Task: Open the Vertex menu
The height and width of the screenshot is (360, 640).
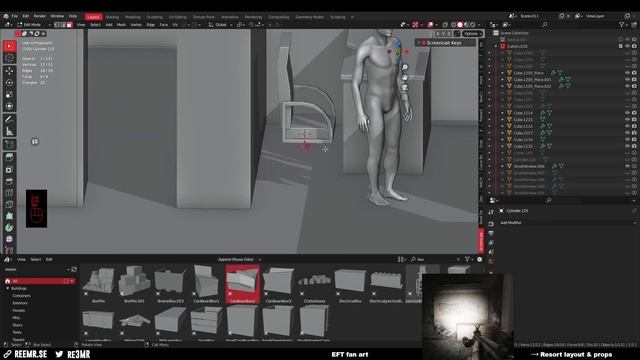Action: pyautogui.click(x=136, y=25)
